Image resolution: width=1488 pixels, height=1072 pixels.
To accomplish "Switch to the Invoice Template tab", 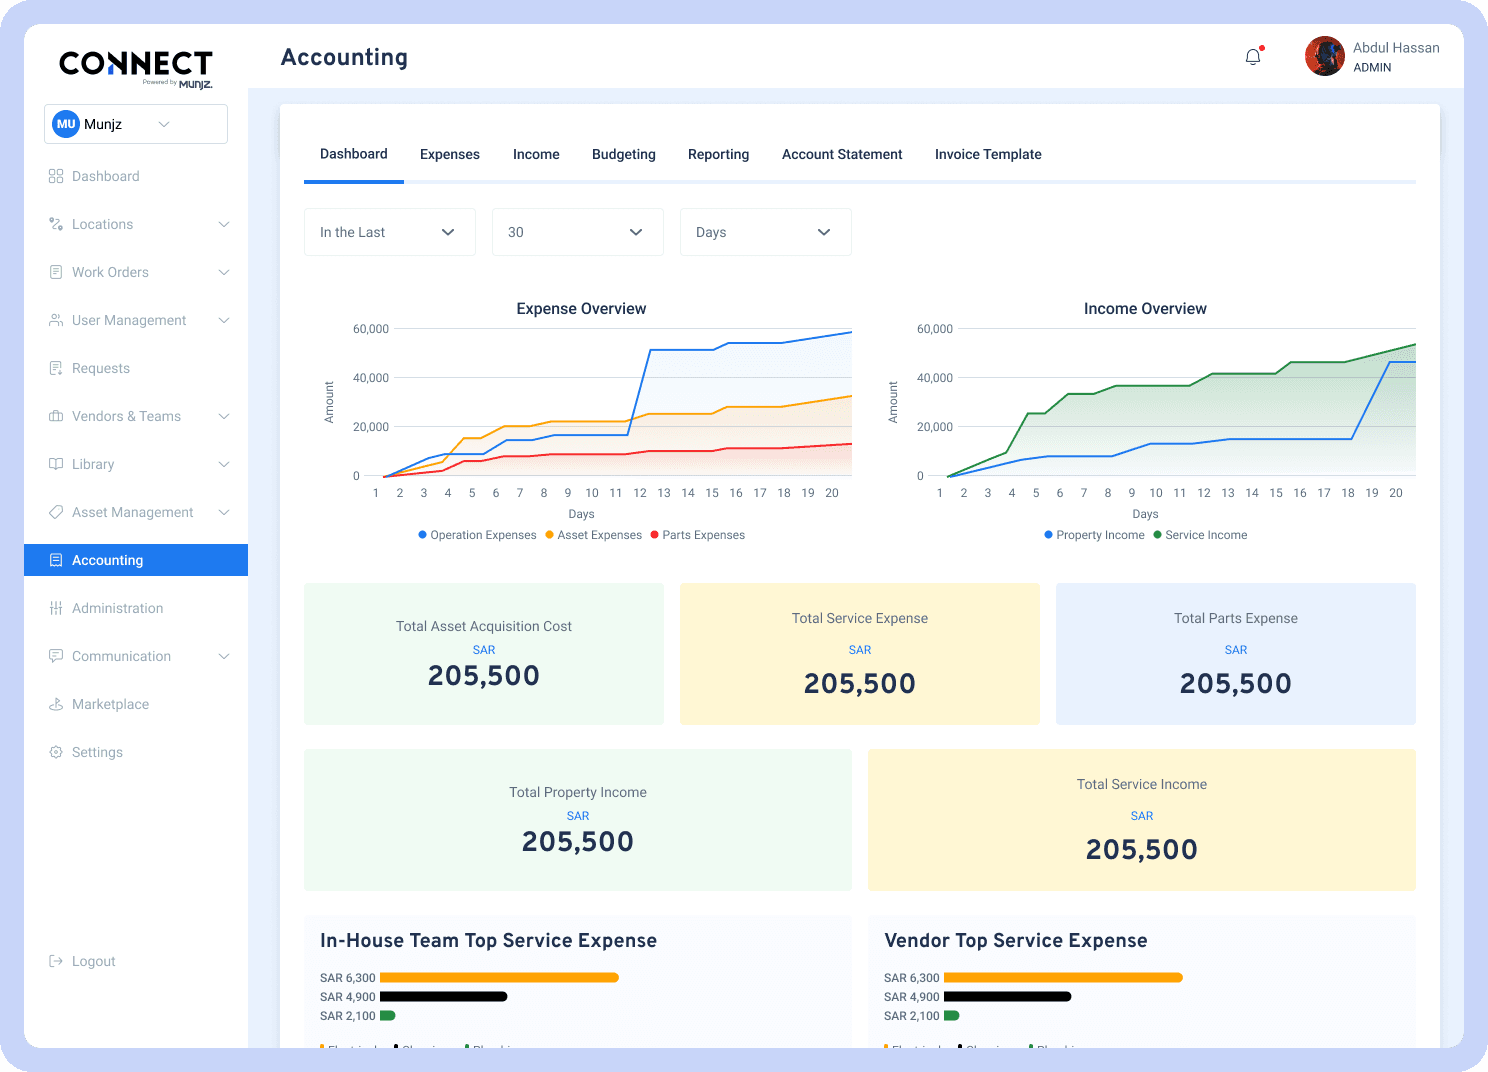I will 988,154.
